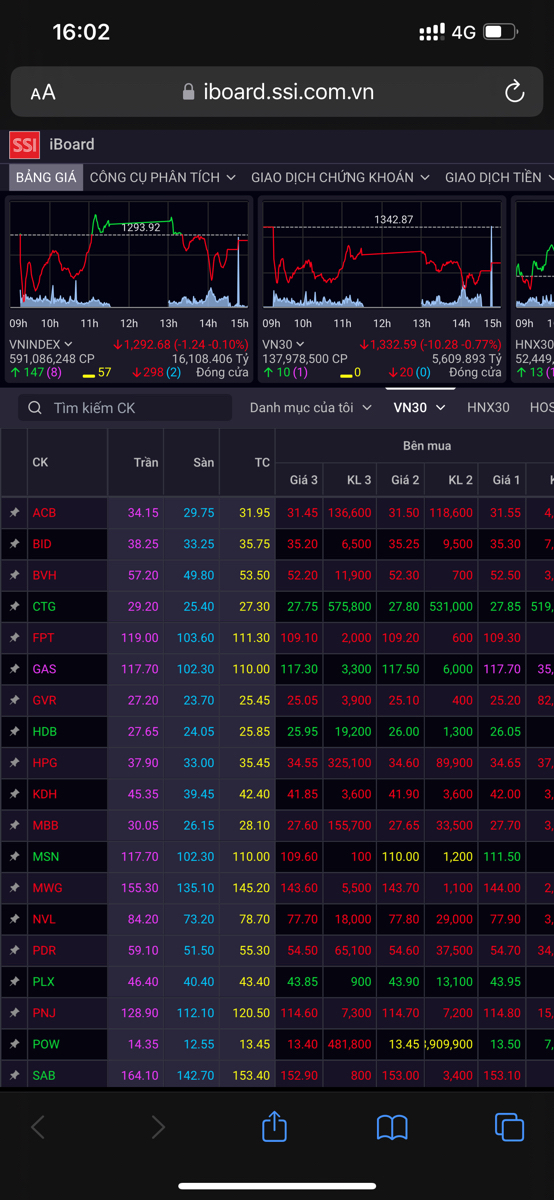Expand the Công cụ phân tích menu
Image resolution: width=554 pixels, height=1200 pixels.
pyautogui.click(x=162, y=177)
